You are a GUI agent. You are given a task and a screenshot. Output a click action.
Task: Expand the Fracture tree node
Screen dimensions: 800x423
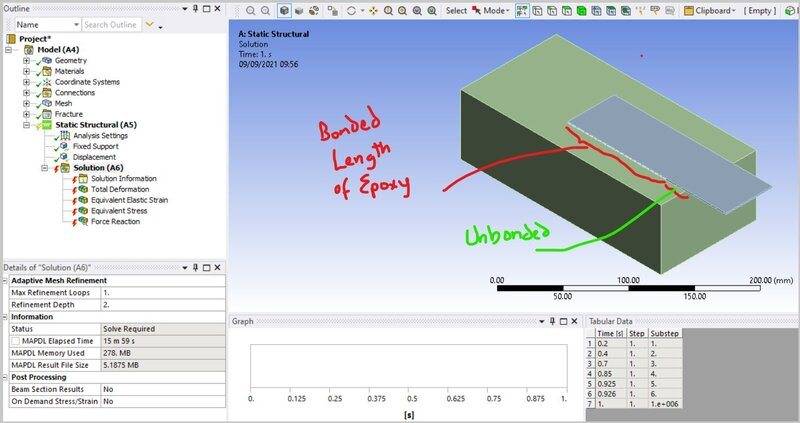(x=26, y=114)
